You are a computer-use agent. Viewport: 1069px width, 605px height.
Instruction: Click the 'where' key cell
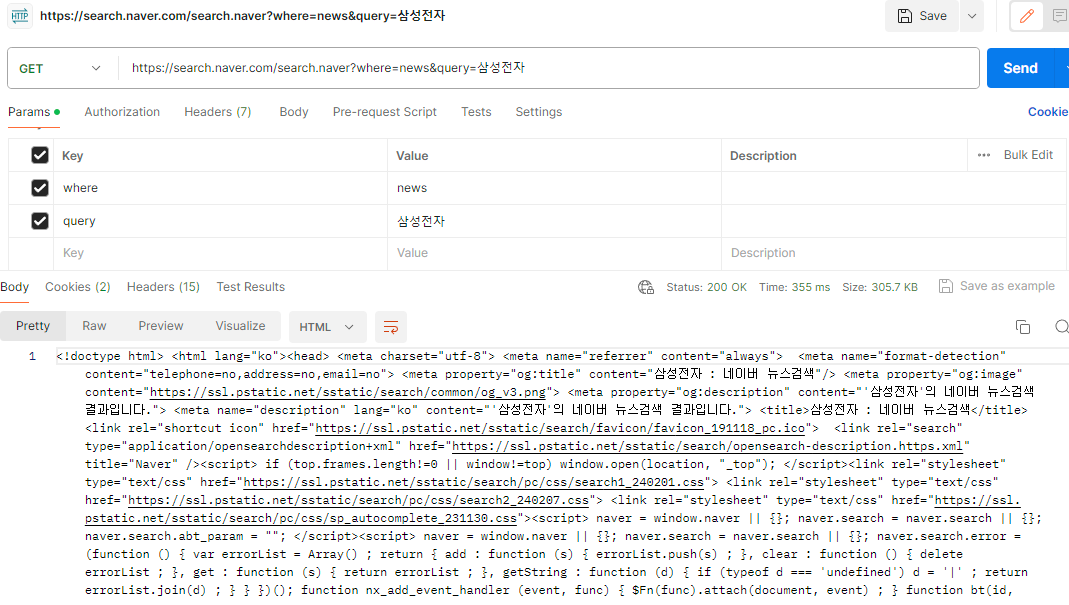221,188
